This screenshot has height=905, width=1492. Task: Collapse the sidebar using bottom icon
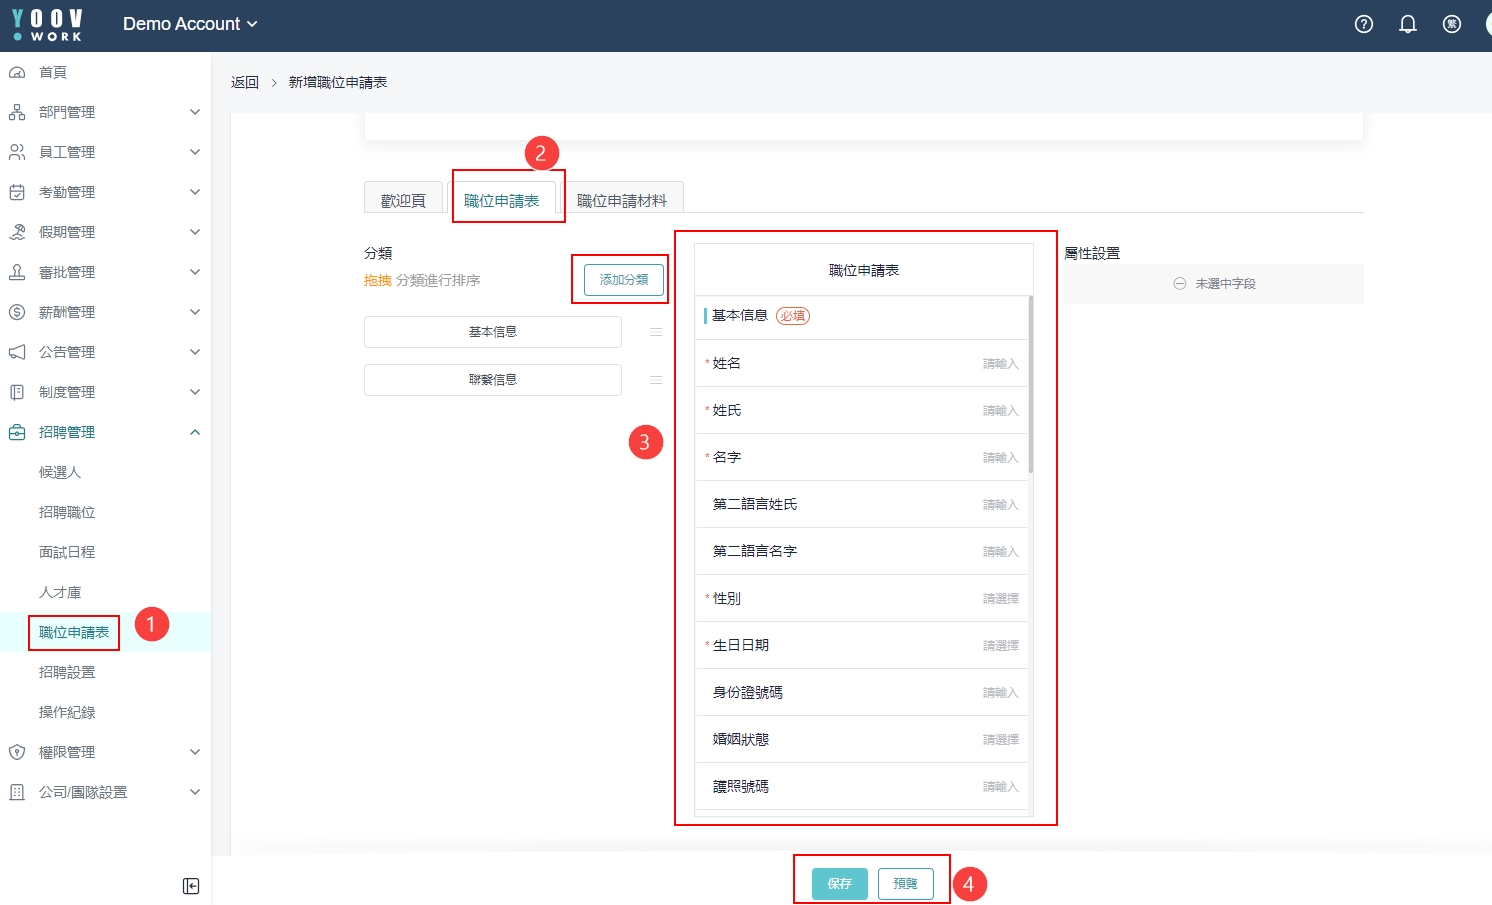pos(191,886)
